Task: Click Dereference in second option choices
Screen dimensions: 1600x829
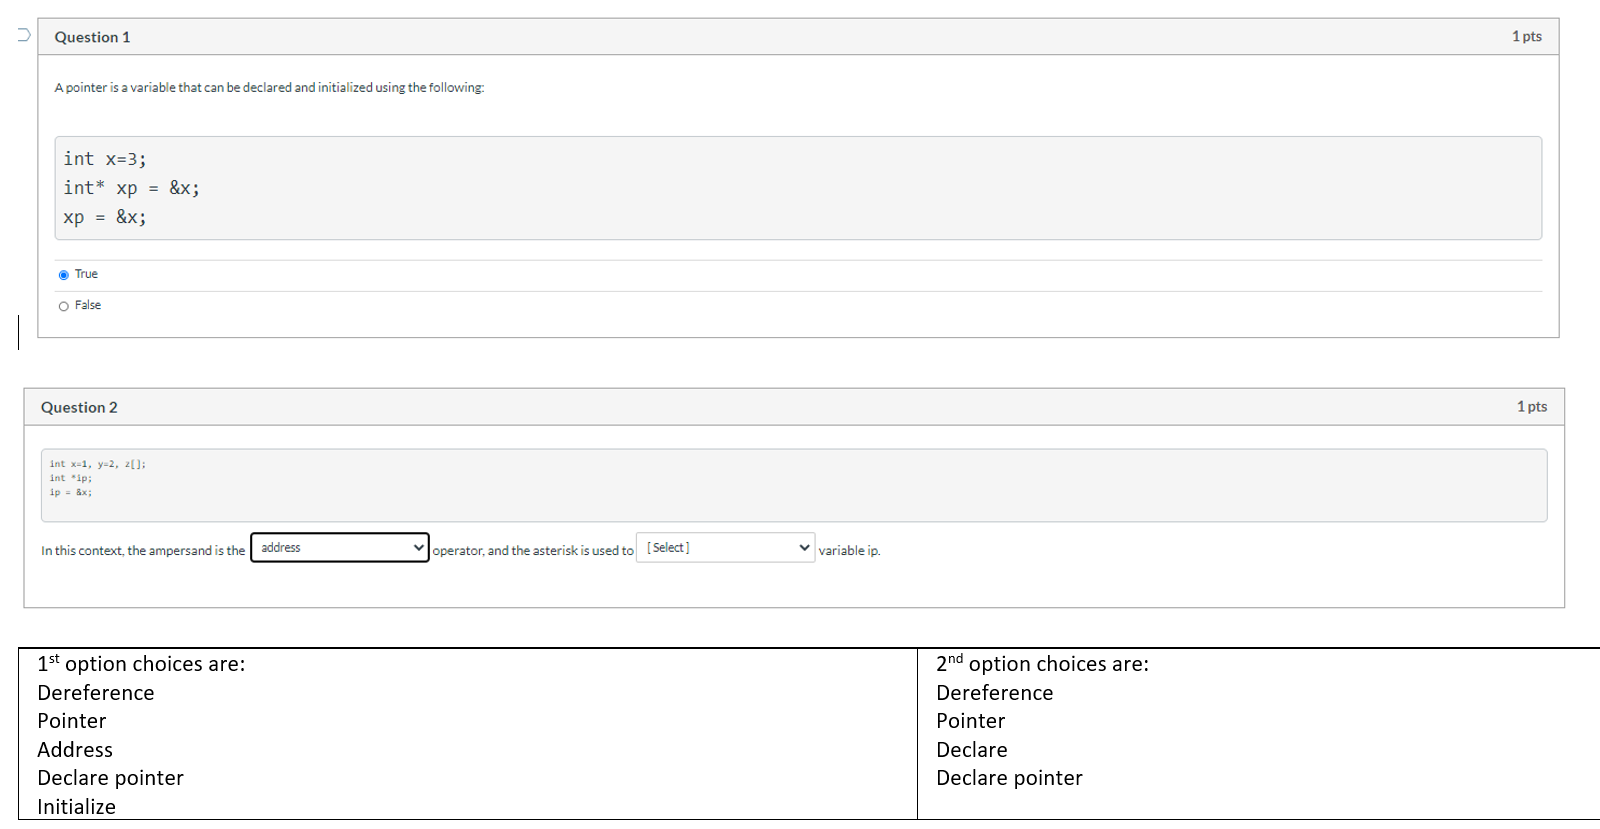Action: click(x=995, y=693)
